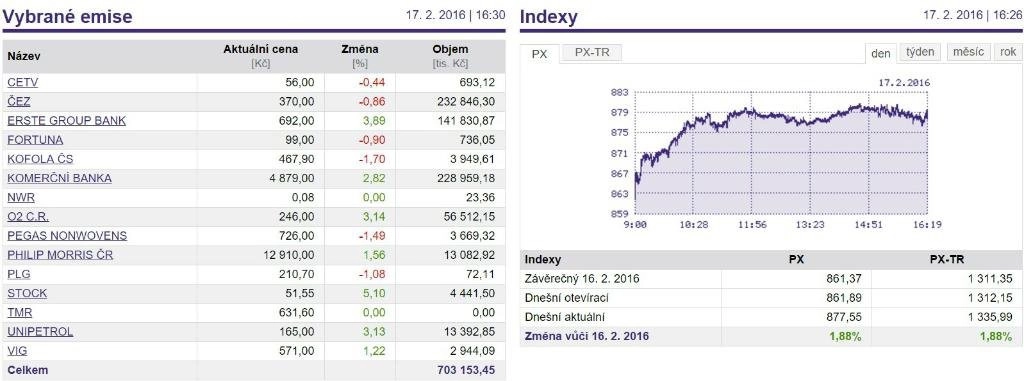Click the O2 C.R. link
Screen dimensions: 1024x381
click(x=28, y=216)
